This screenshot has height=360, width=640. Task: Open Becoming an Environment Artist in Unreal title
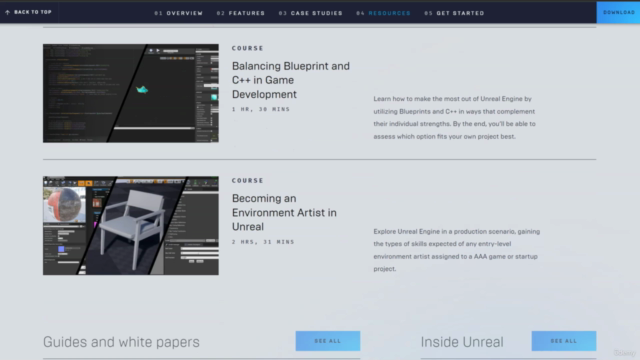(x=284, y=212)
